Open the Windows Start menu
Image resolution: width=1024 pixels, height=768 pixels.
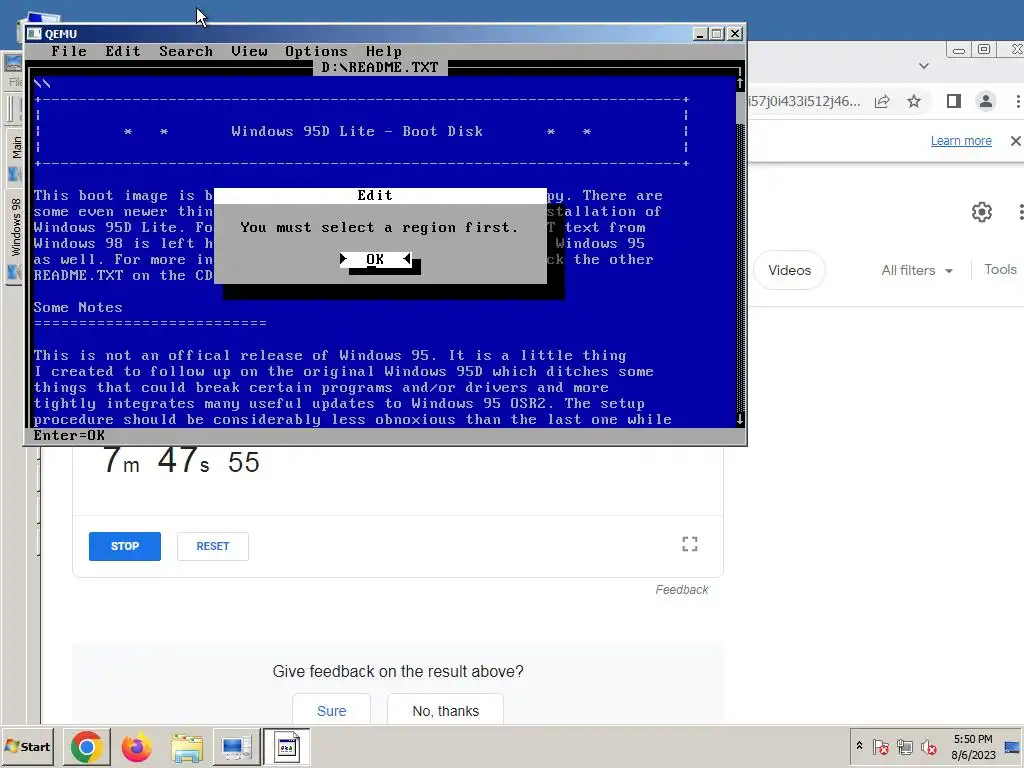pos(27,746)
